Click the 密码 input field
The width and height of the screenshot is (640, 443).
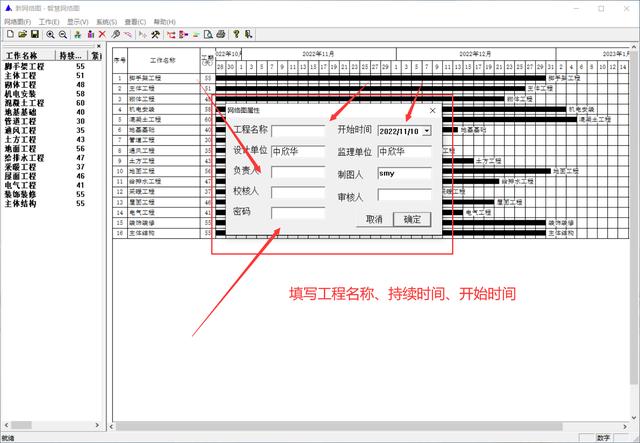(298, 213)
